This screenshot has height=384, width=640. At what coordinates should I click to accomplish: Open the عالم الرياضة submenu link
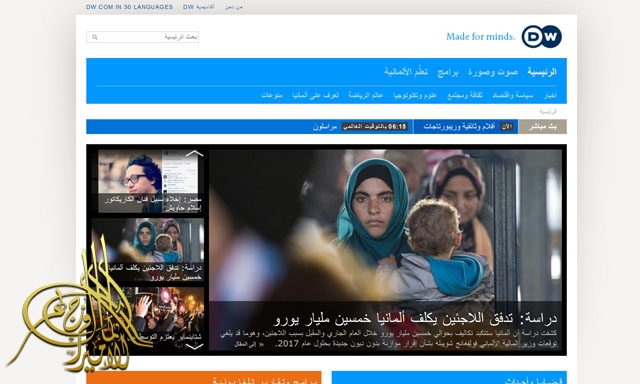tap(365, 95)
